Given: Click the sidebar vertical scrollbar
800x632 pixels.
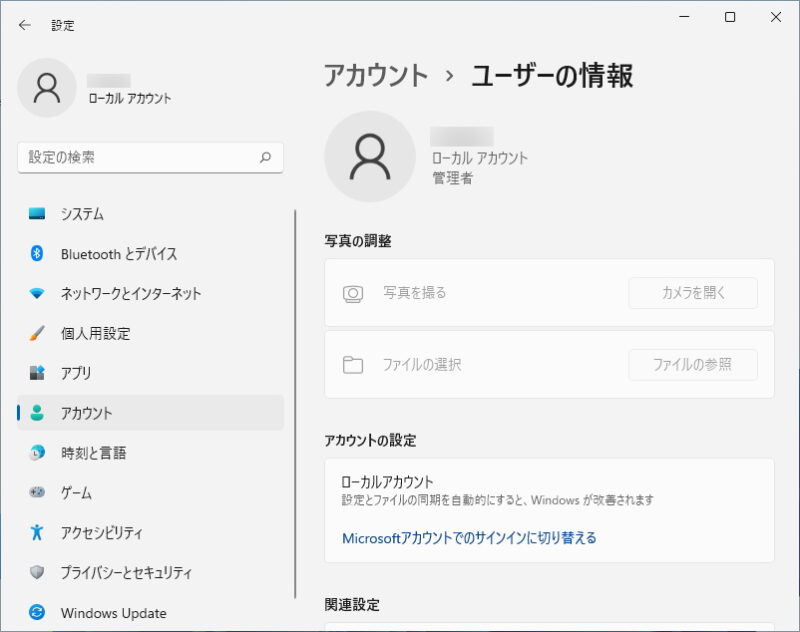Looking at the screenshot, I should coord(295,400).
